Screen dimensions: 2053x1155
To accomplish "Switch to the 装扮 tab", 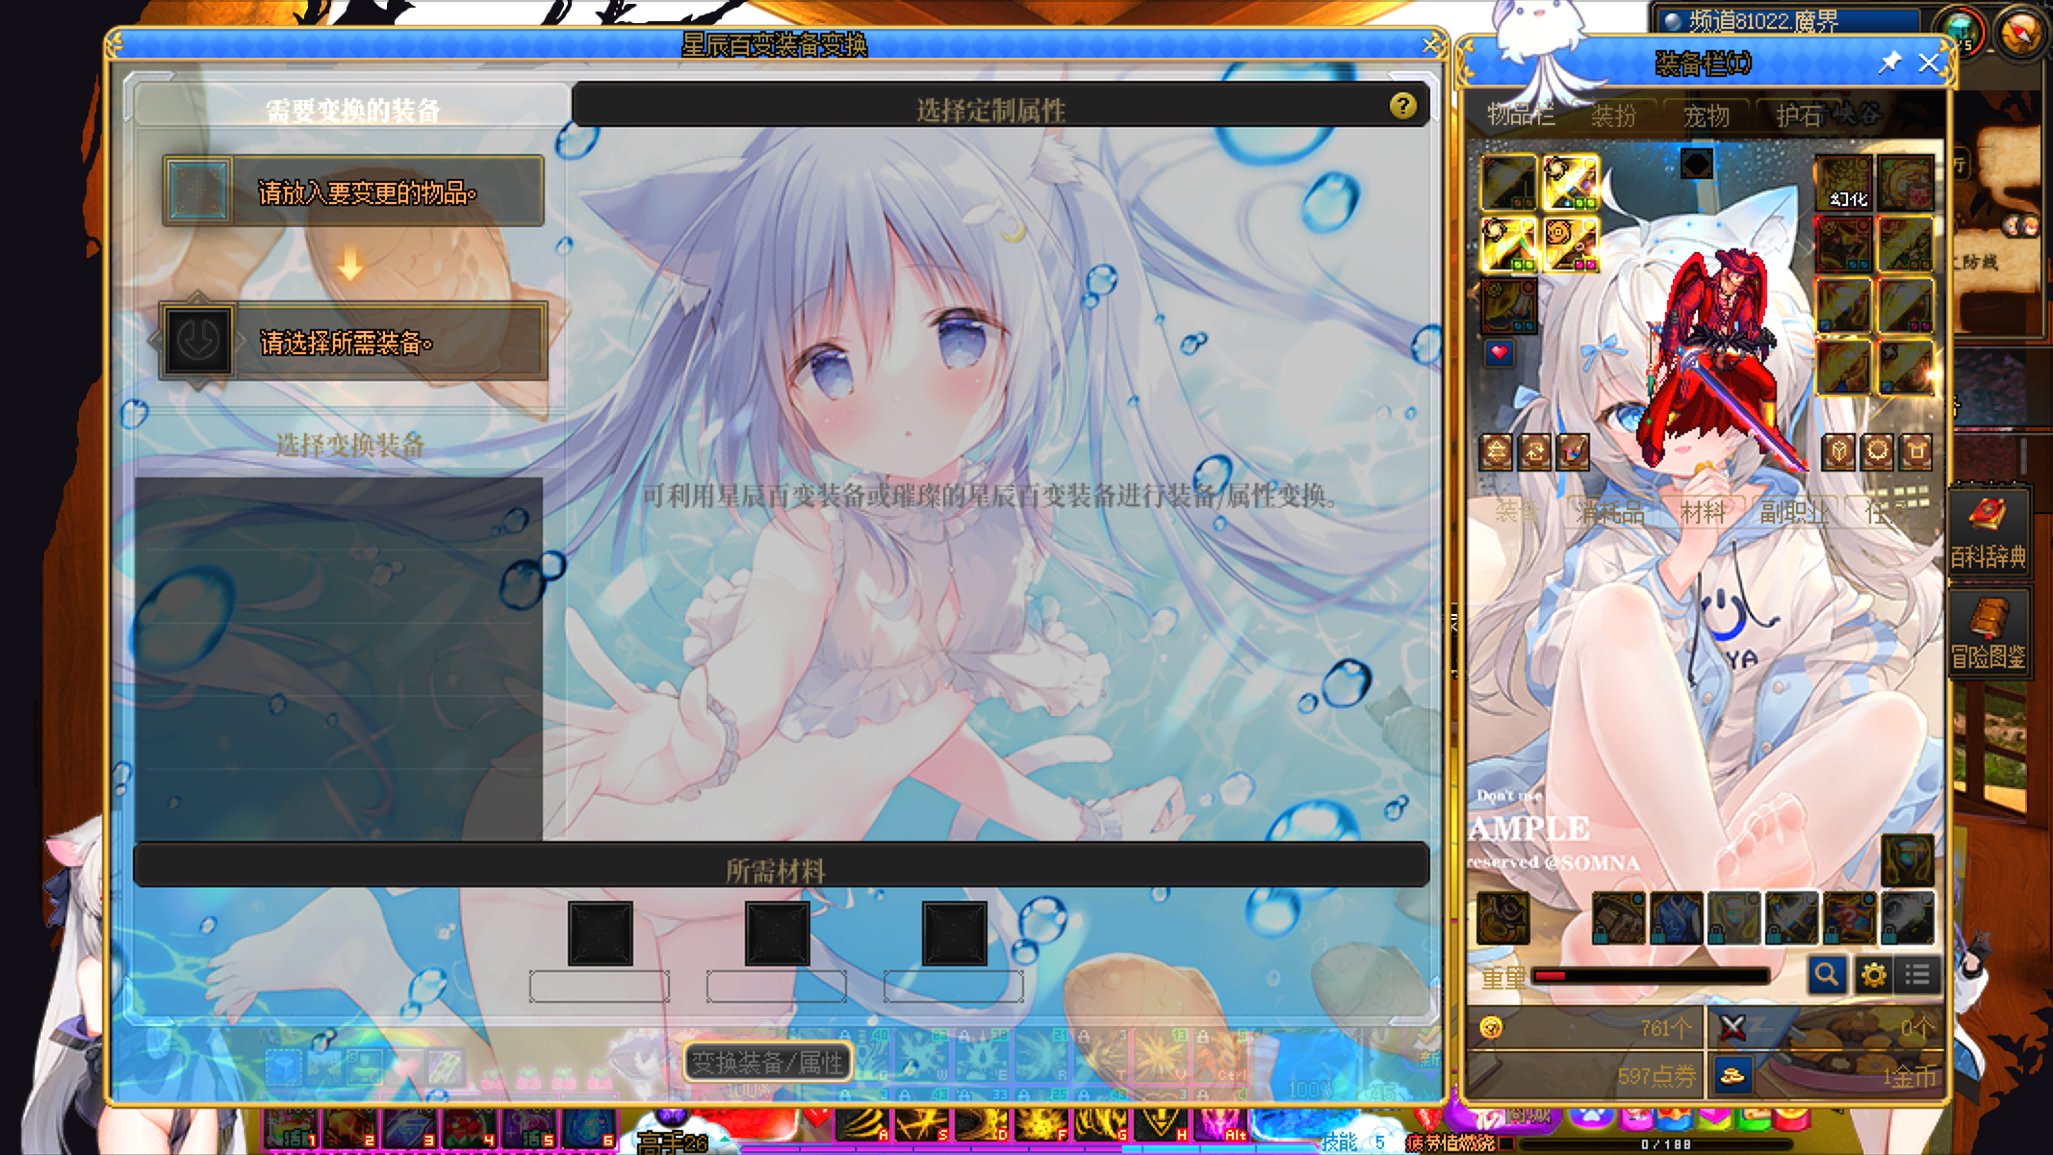I will 1613,116.
